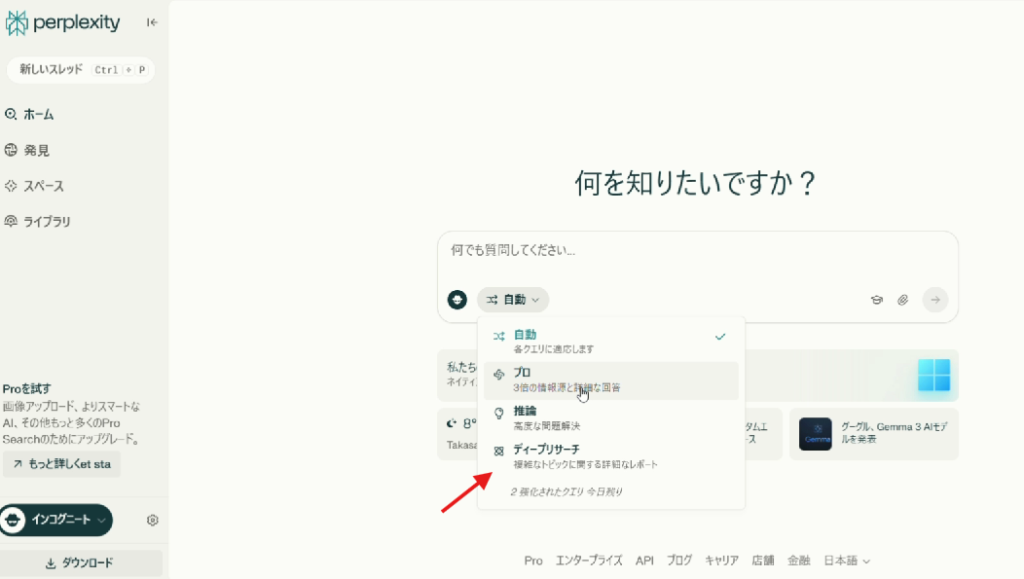Open the weather card showing 8°
The height and width of the screenshot is (579, 1024).
tap(461, 434)
